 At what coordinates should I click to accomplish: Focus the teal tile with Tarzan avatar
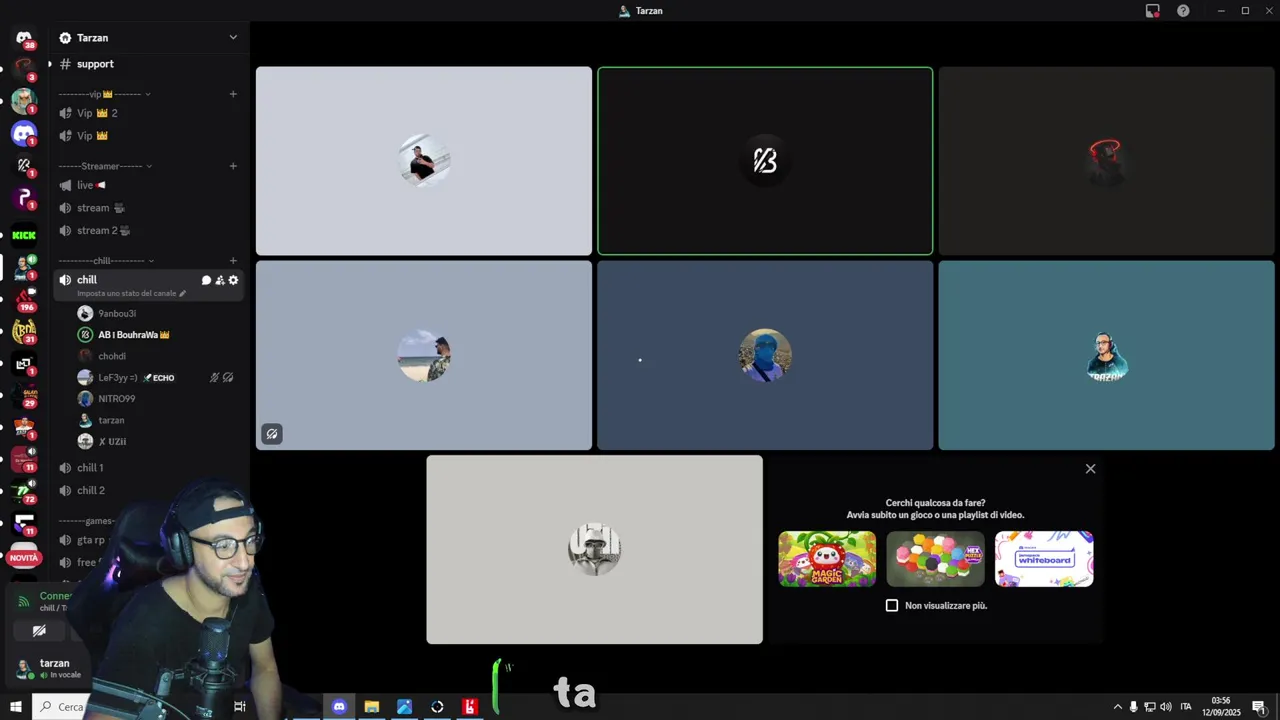point(1106,355)
